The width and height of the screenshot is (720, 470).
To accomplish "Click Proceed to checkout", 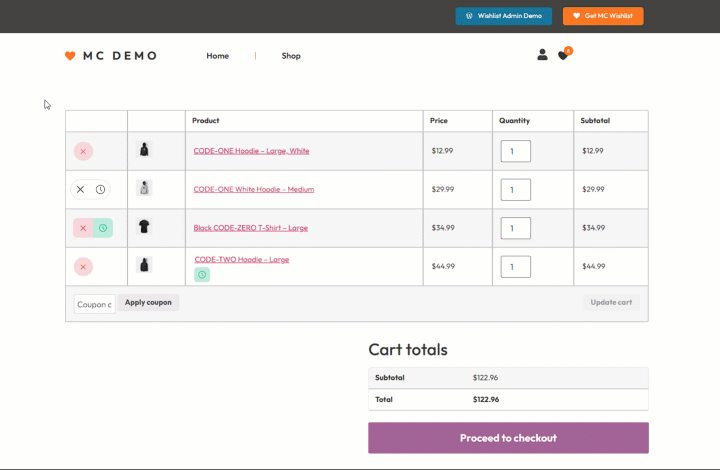I will 508,438.
